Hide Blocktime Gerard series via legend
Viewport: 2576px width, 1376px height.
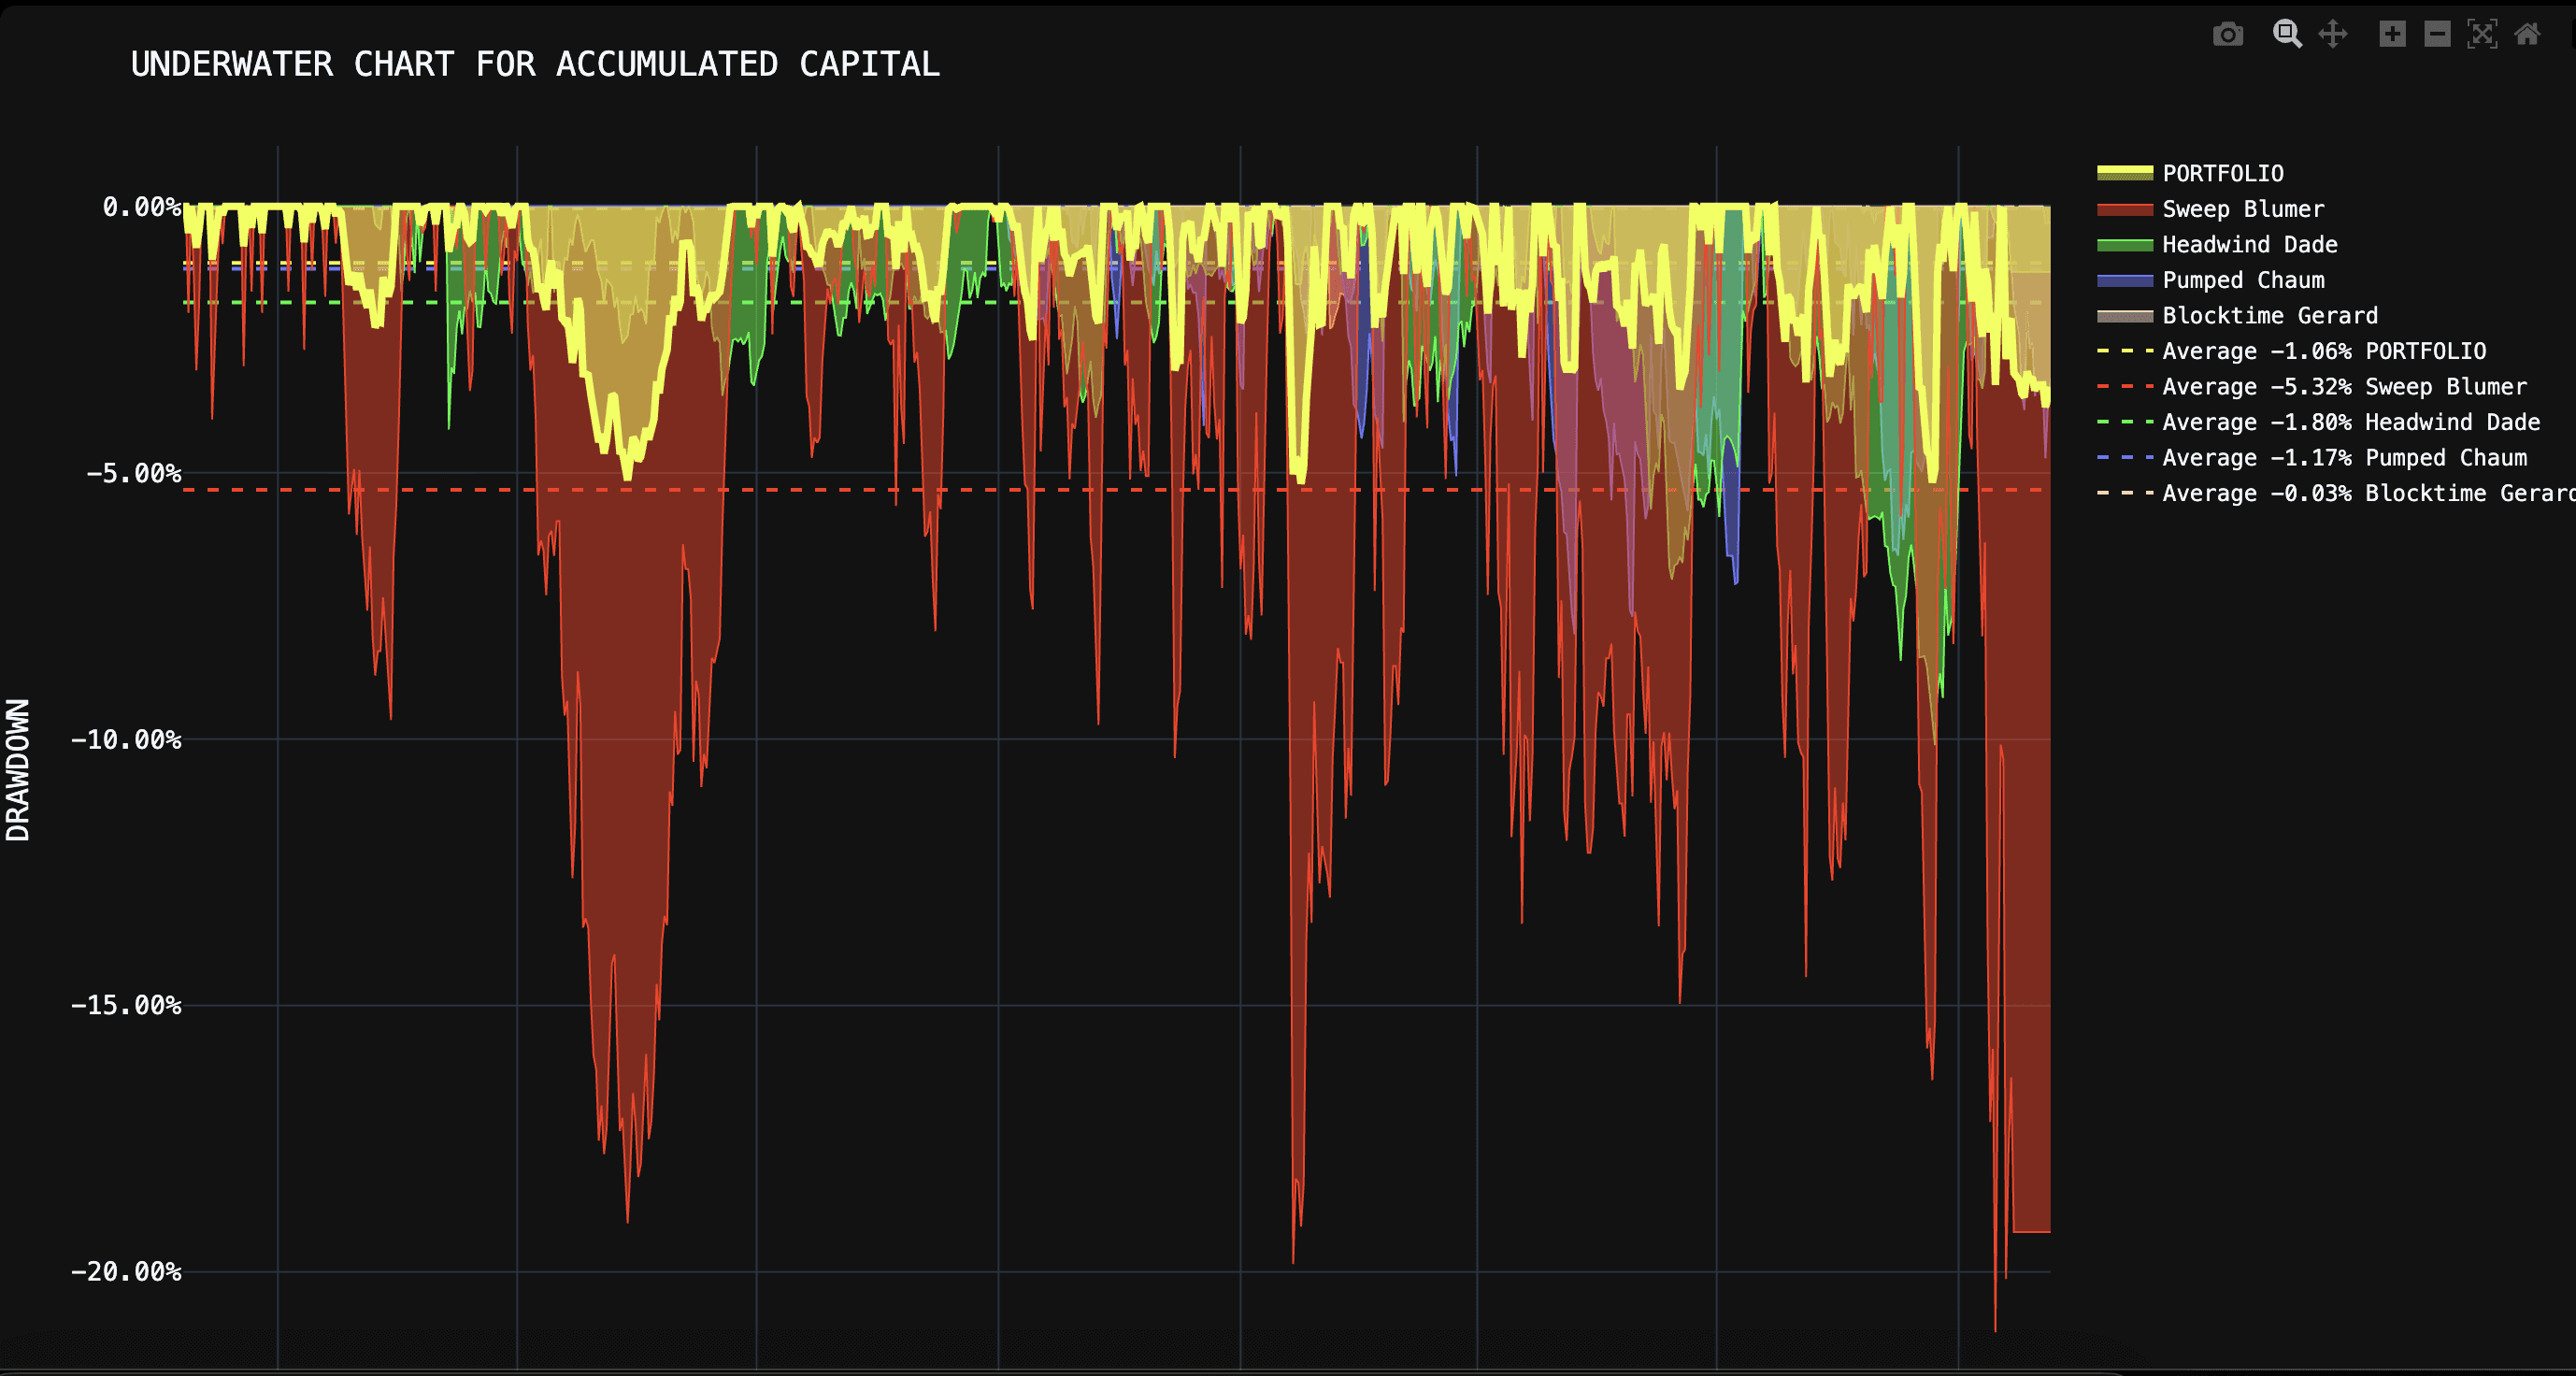pos(2269,316)
